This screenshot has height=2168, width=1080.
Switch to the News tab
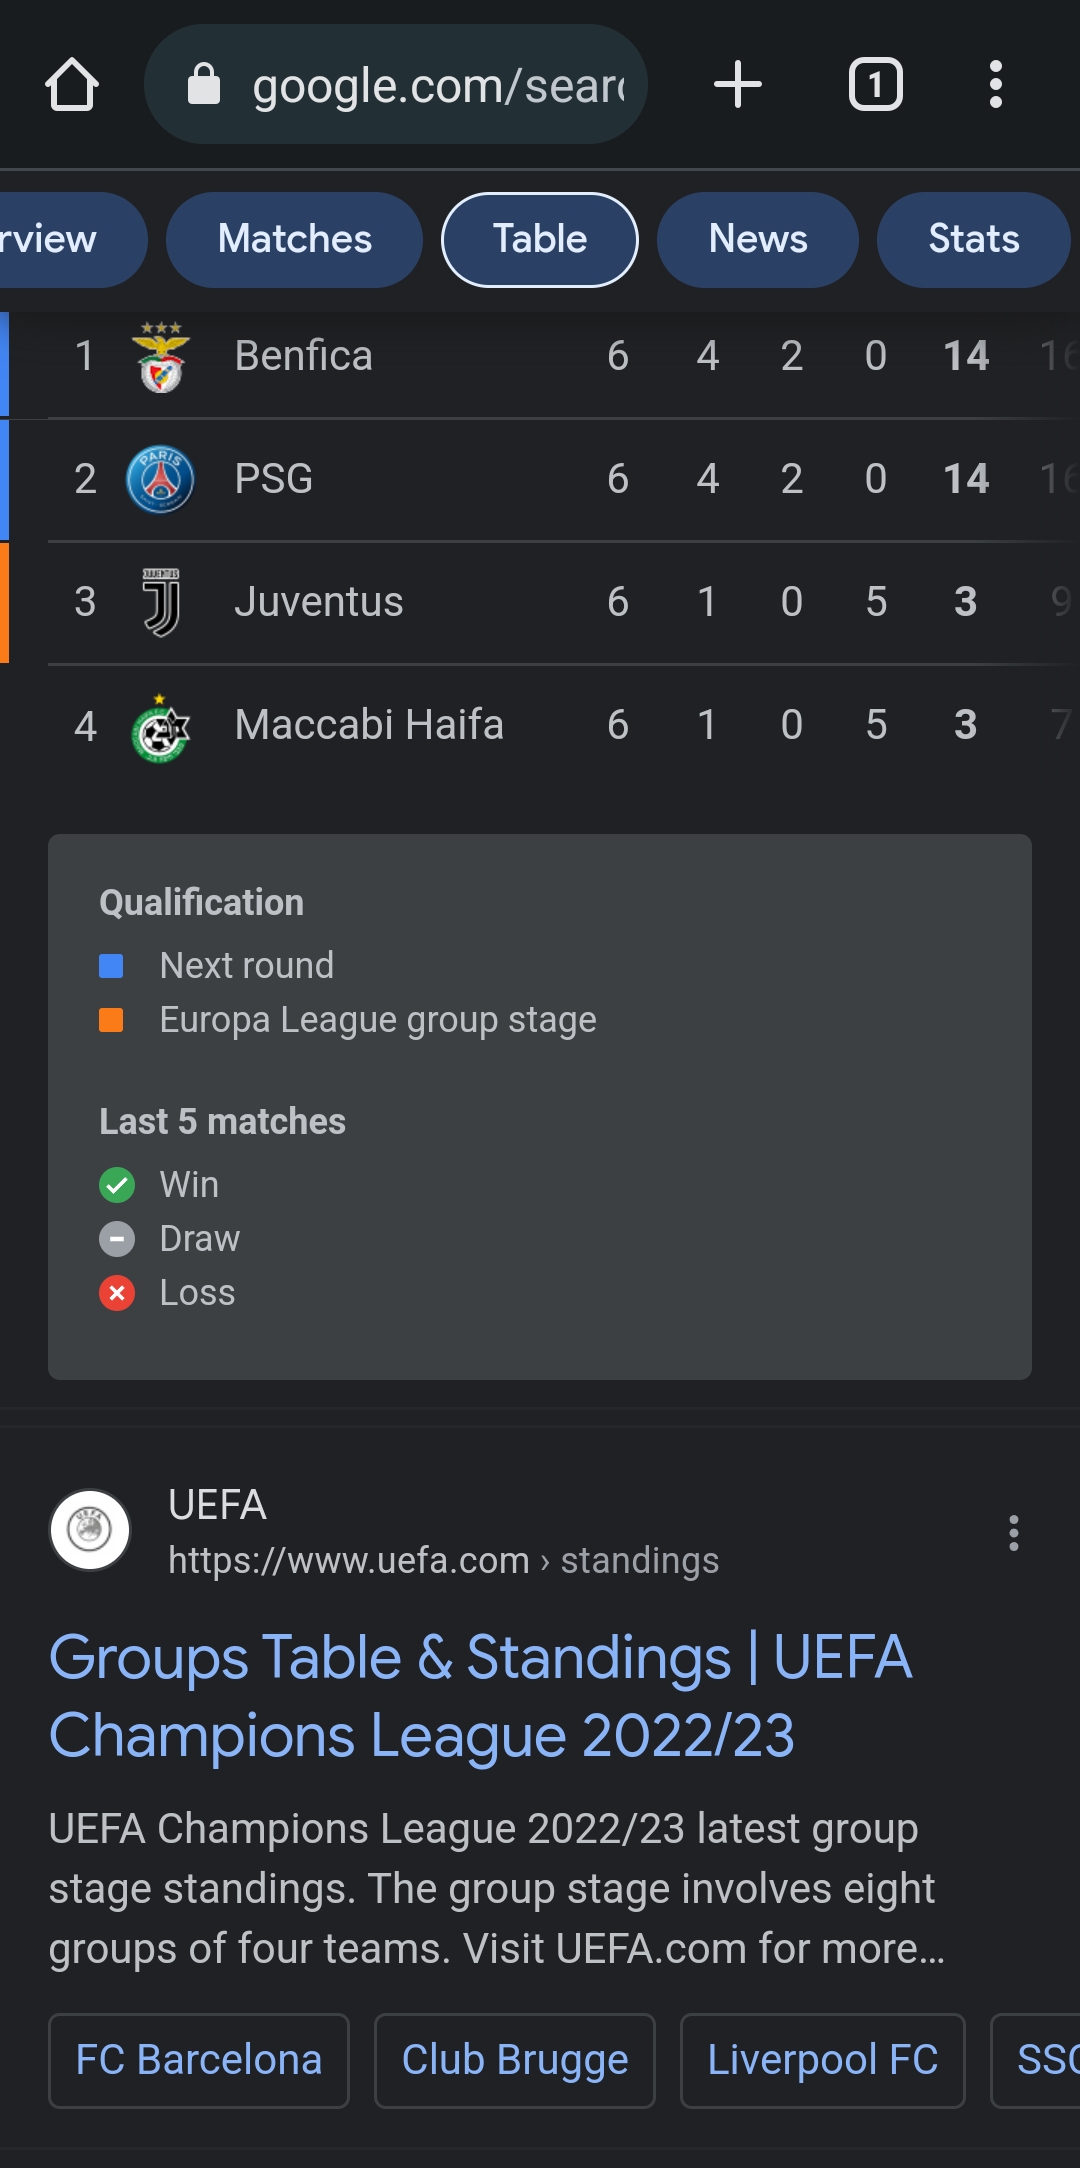[x=757, y=240]
